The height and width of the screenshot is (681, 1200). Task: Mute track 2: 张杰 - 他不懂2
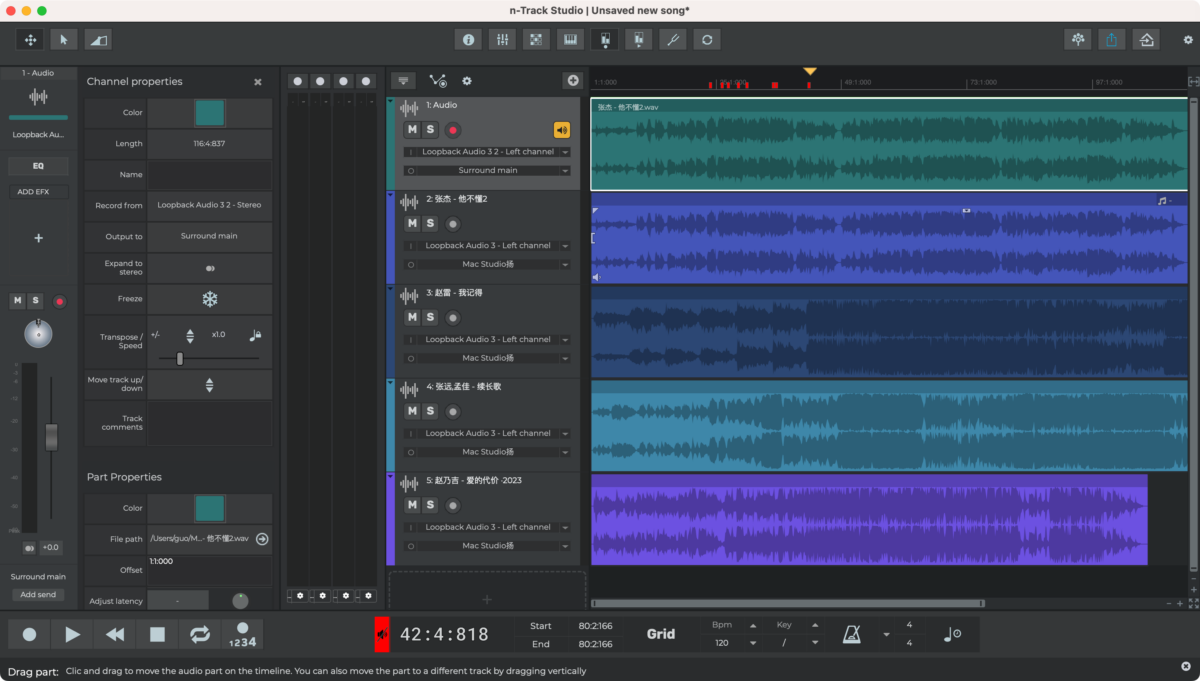(412, 224)
